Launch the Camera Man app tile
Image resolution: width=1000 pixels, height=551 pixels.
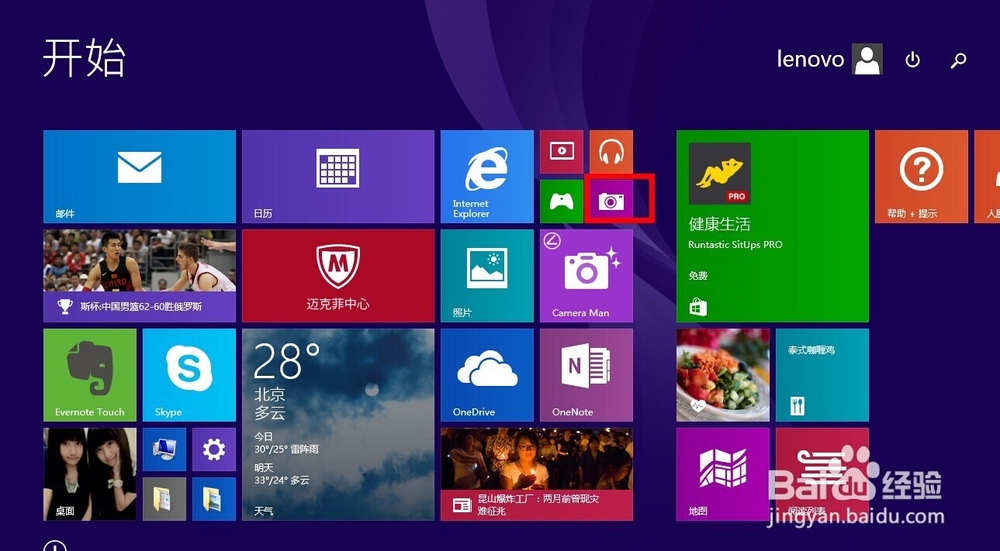586,276
